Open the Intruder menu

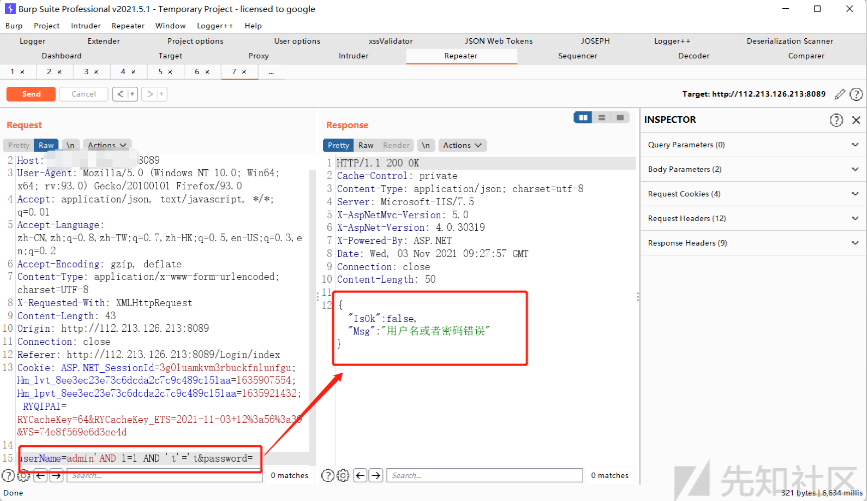[86, 25]
